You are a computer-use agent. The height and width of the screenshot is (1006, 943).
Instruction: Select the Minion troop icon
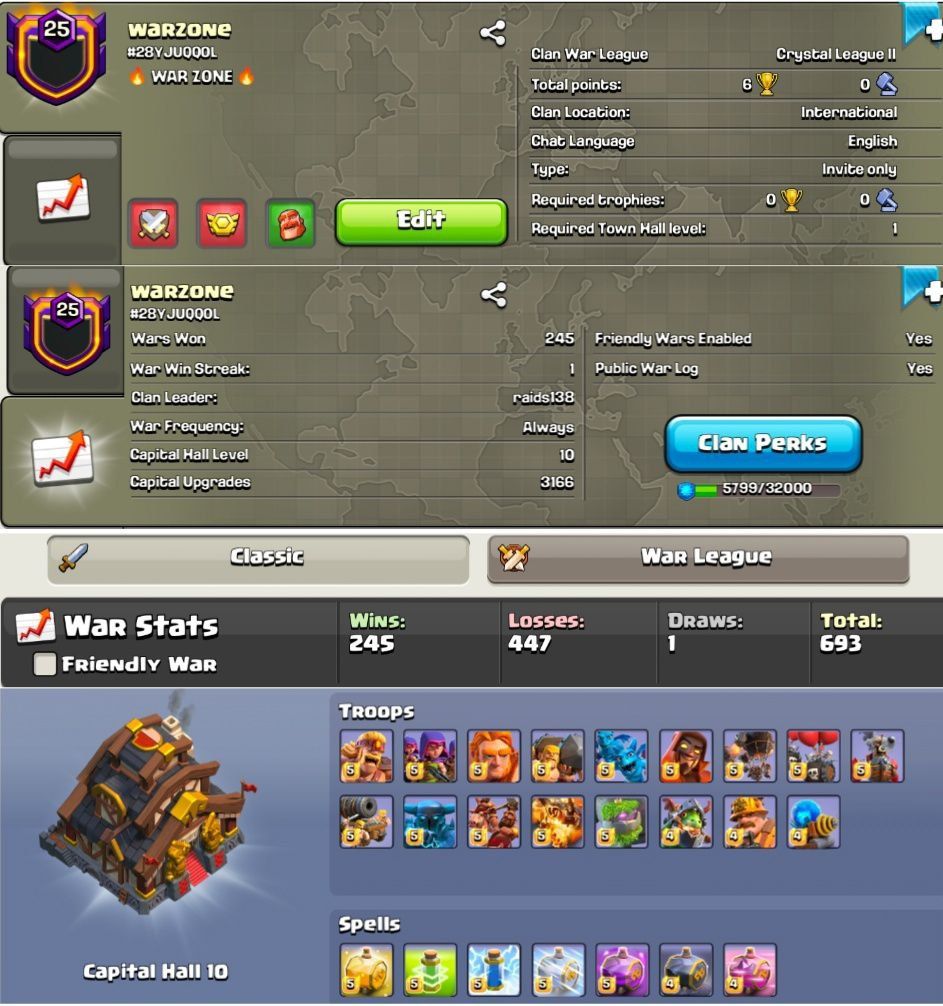coord(621,756)
